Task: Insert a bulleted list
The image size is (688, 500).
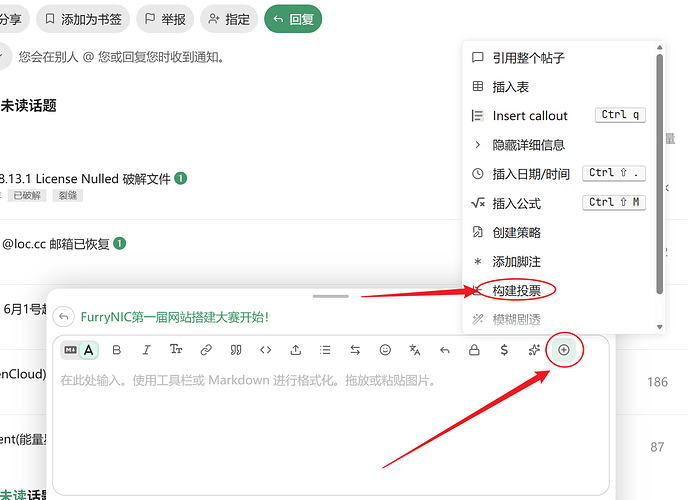Action: [x=325, y=350]
